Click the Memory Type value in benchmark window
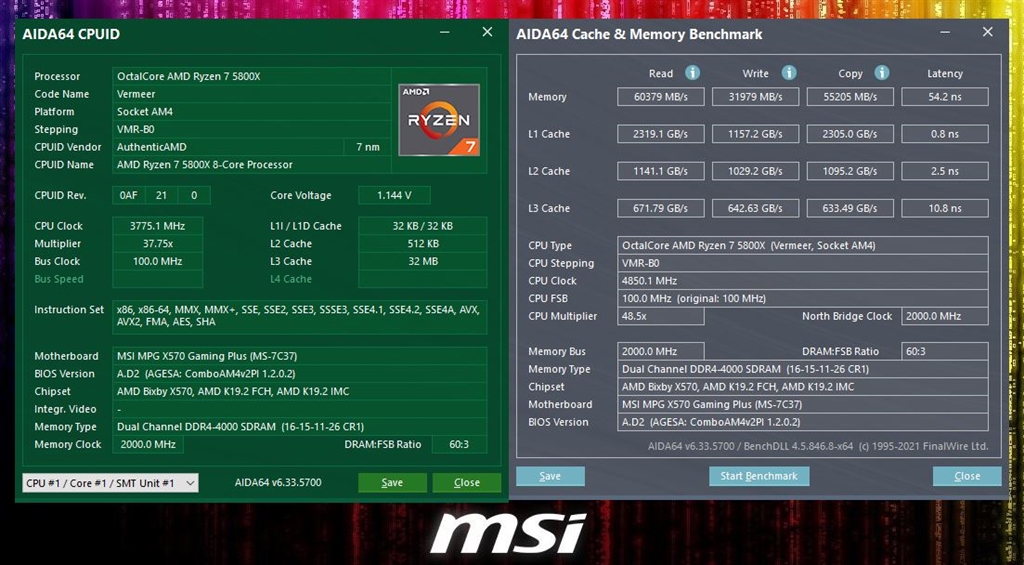This screenshot has height=565, width=1024. [803, 369]
